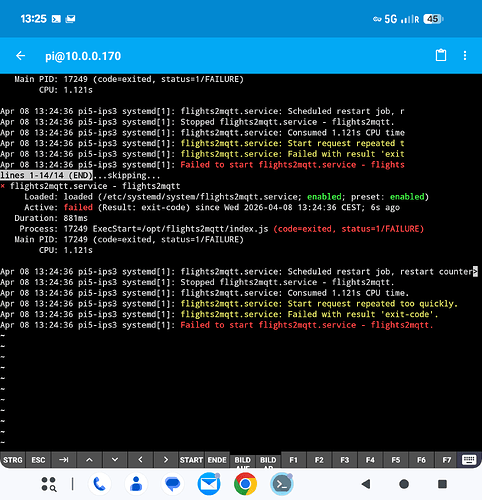Tap the F4 function key
Screen dimensions: 482x500
point(370,460)
